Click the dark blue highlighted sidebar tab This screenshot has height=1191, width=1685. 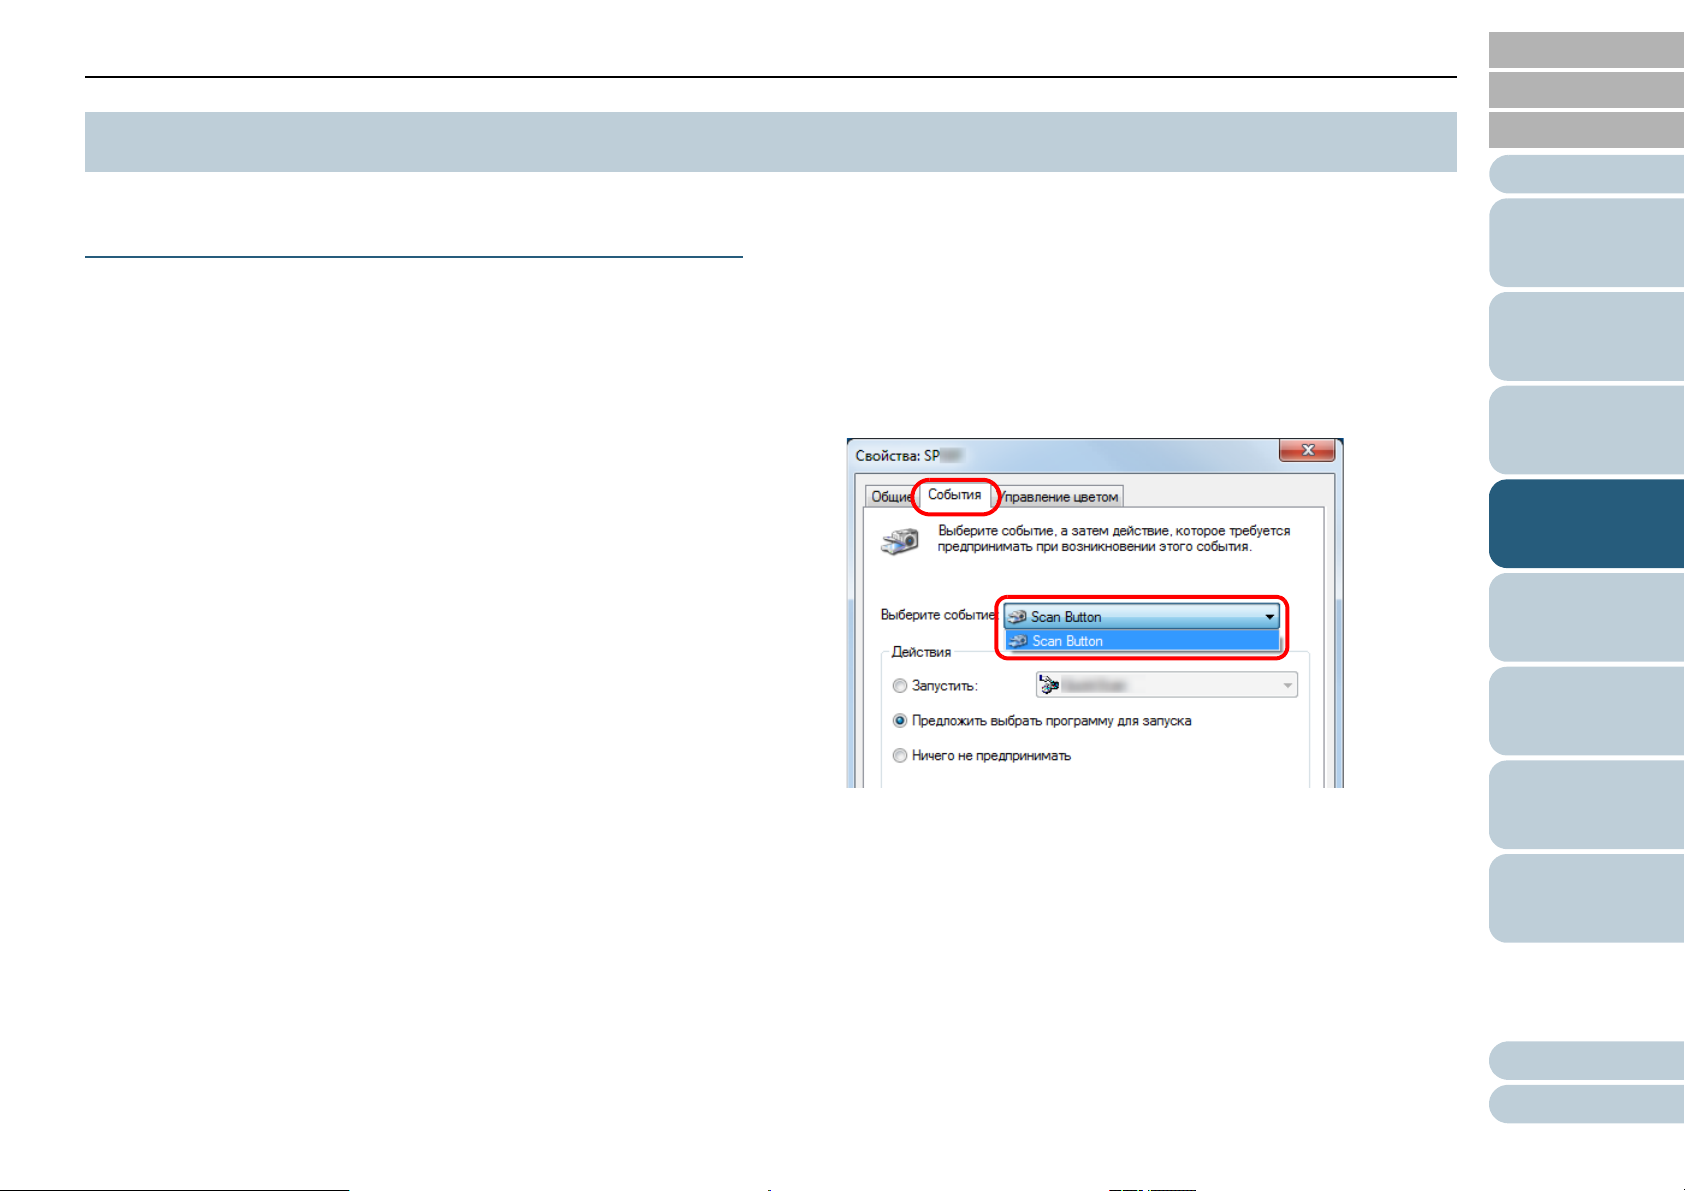[x=1586, y=524]
